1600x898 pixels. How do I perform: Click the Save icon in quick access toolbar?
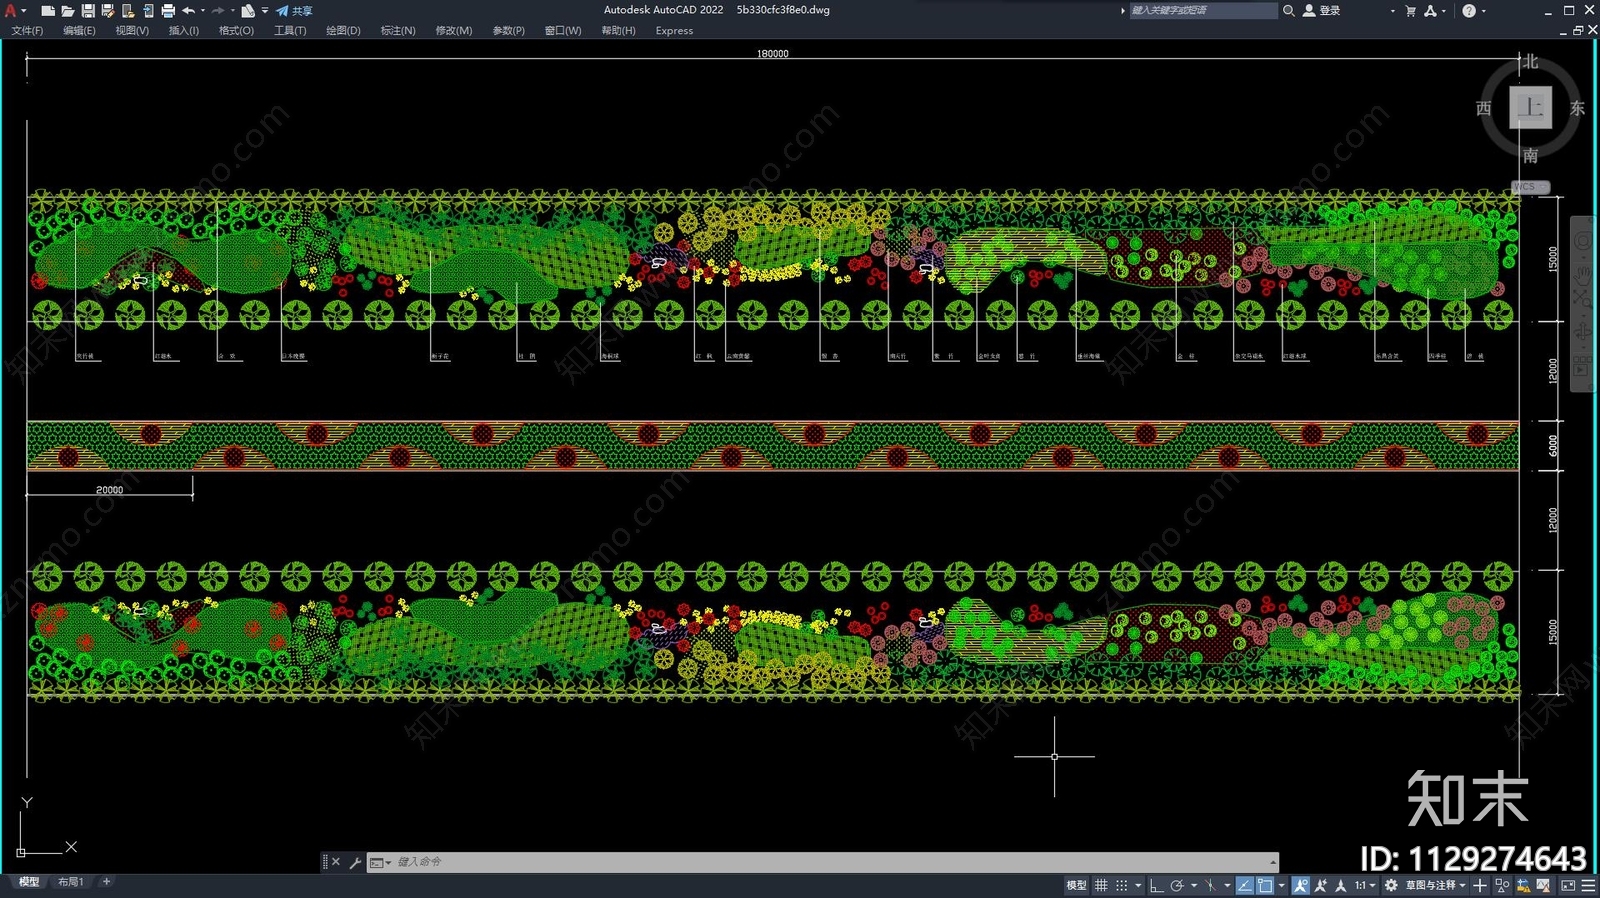pyautogui.click(x=88, y=11)
